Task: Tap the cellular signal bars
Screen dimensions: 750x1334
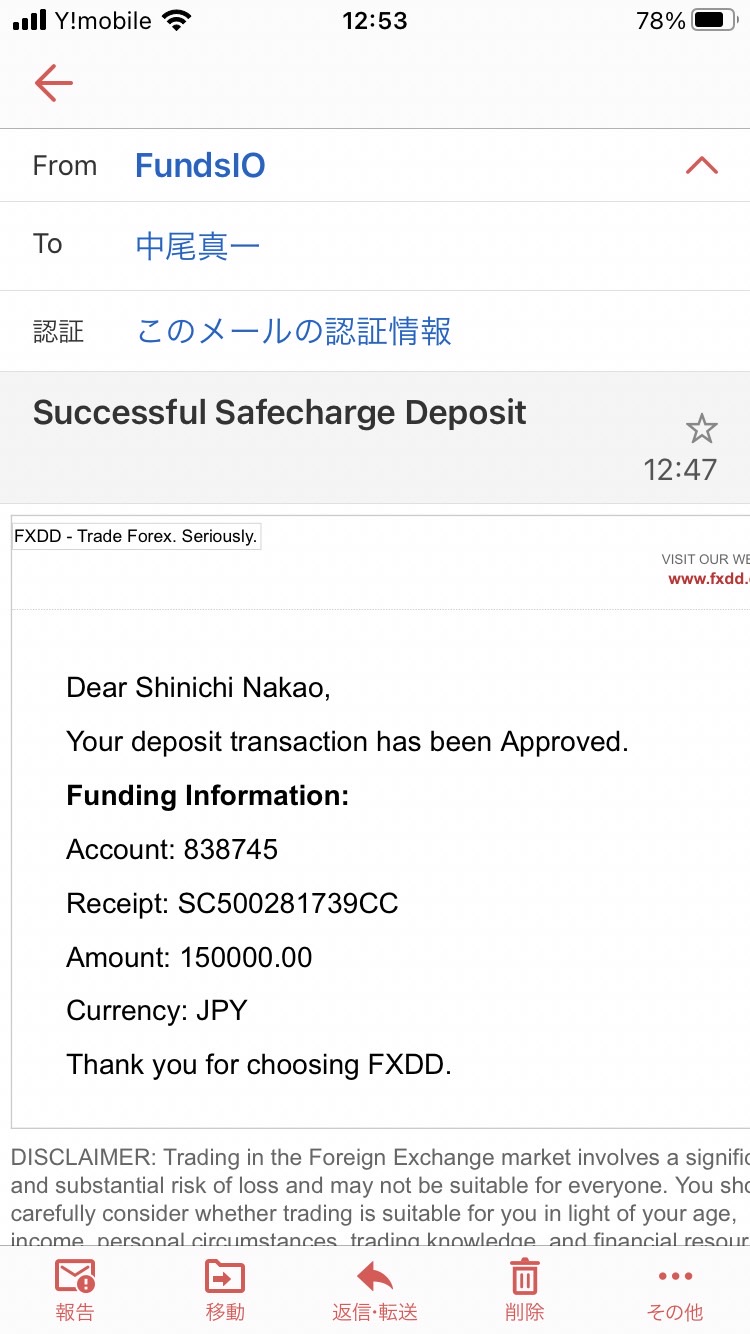Action: tap(30, 20)
